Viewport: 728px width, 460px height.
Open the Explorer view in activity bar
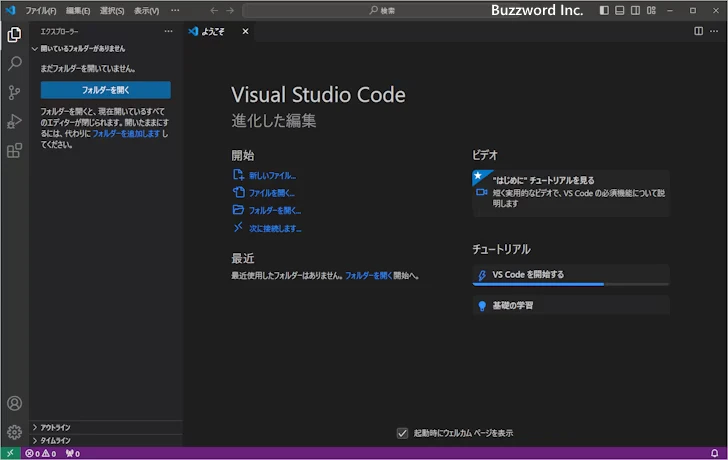coord(14,34)
